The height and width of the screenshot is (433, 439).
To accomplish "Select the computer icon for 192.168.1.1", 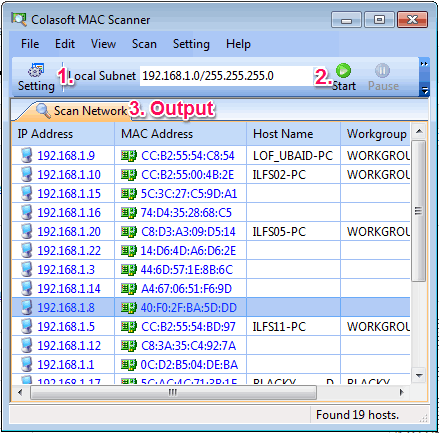I will click(26, 364).
